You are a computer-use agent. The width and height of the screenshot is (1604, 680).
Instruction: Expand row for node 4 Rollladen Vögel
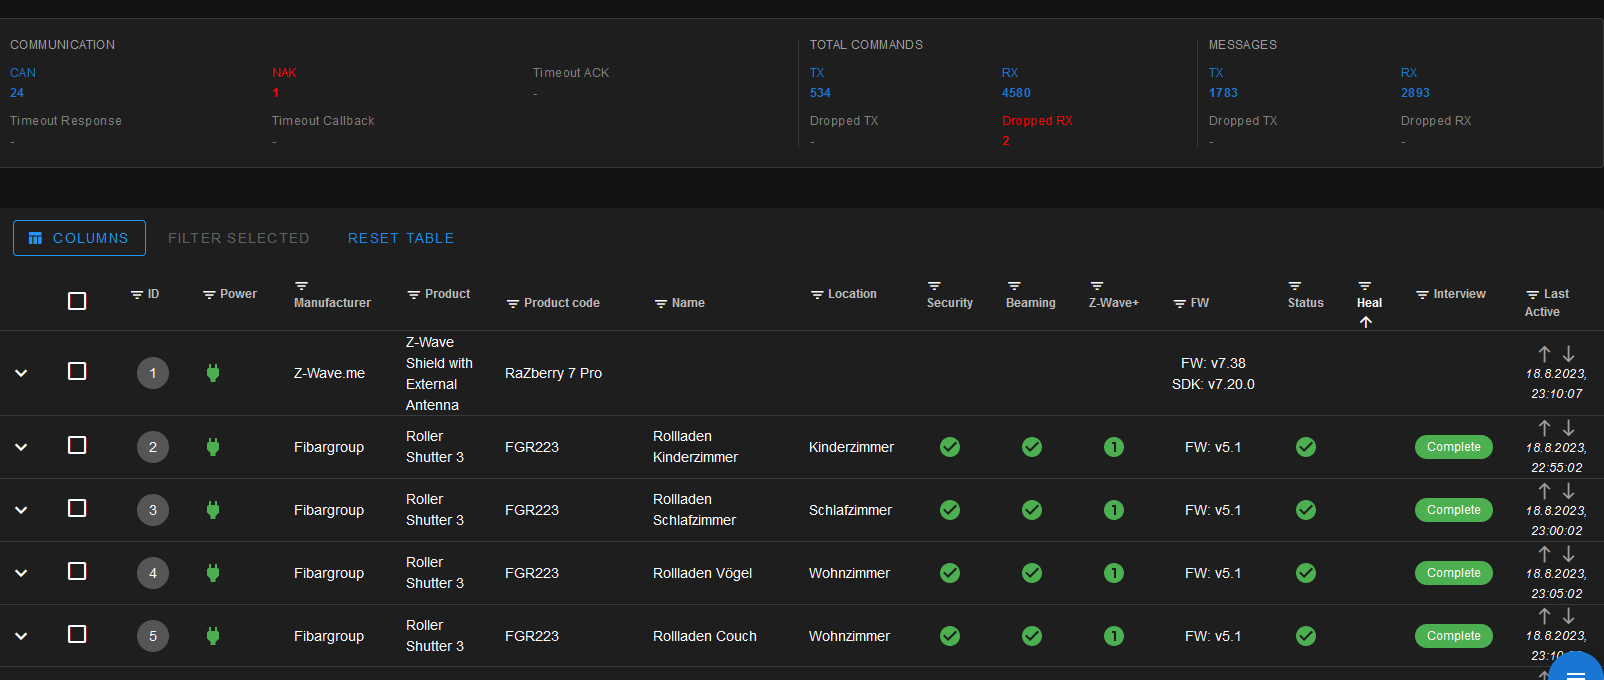coord(21,573)
